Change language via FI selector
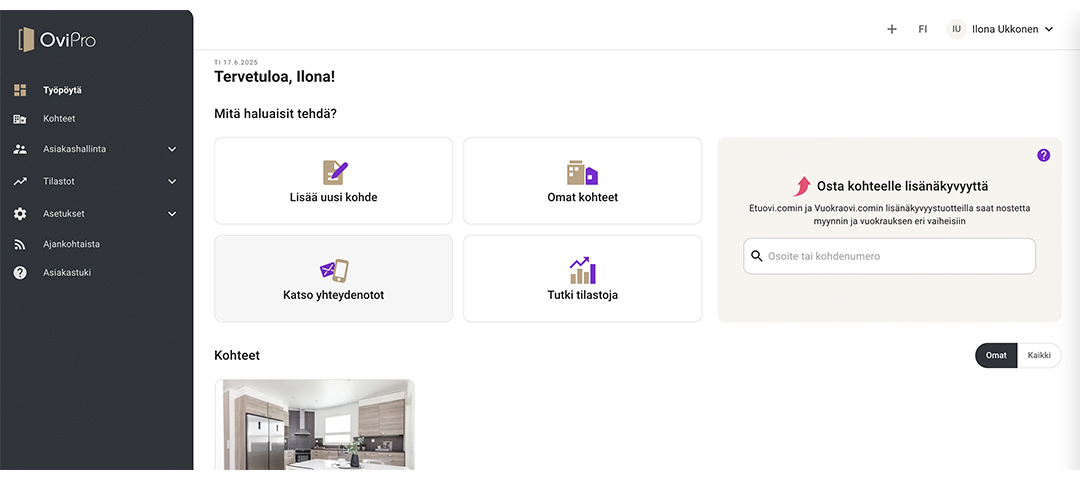The width and height of the screenshot is (1080, 480). 922,30
